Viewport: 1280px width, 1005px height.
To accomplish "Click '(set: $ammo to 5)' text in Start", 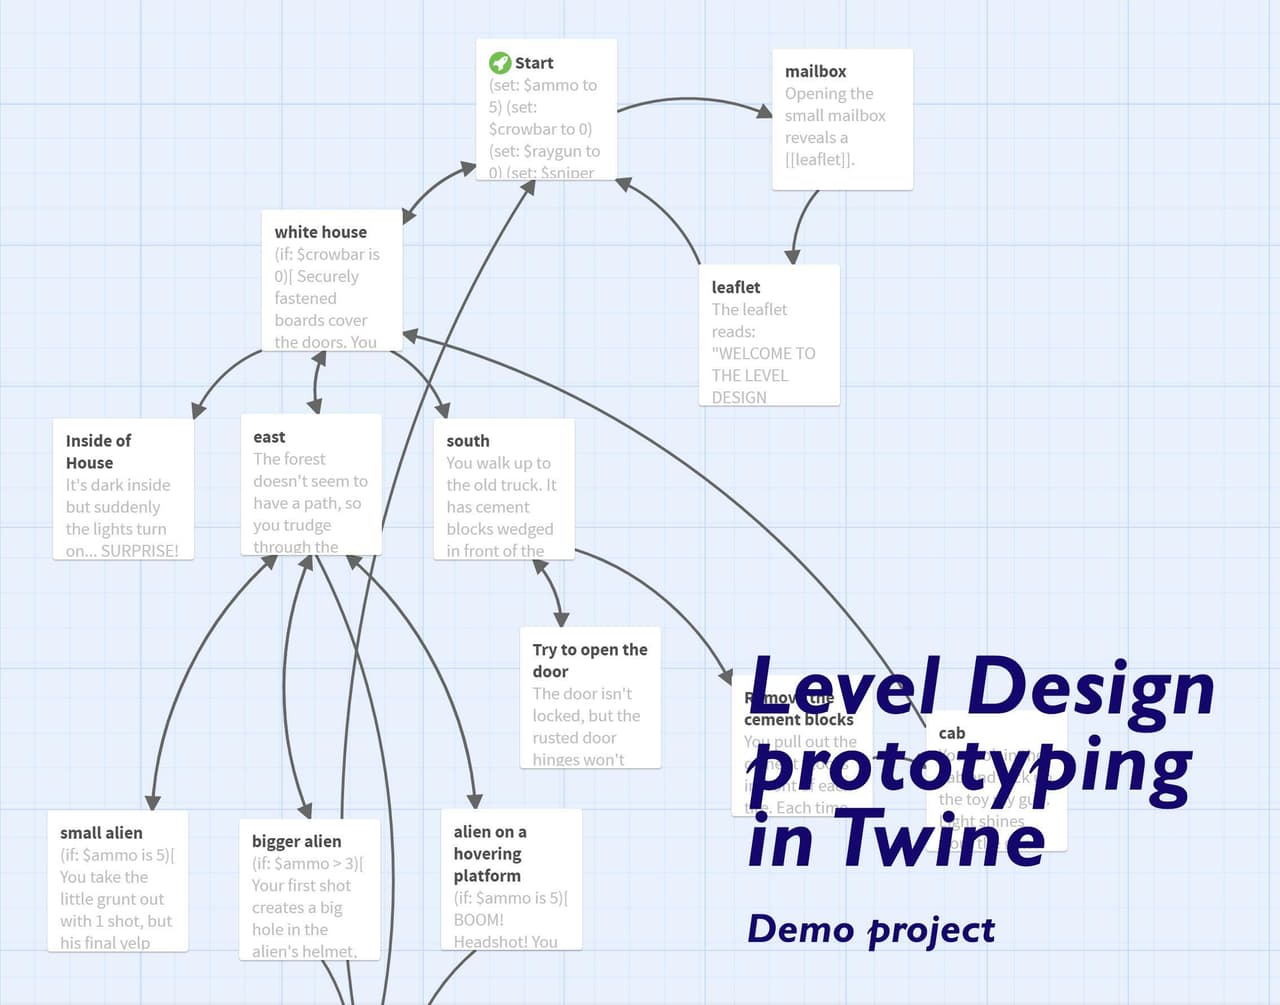I will (542, 96).
